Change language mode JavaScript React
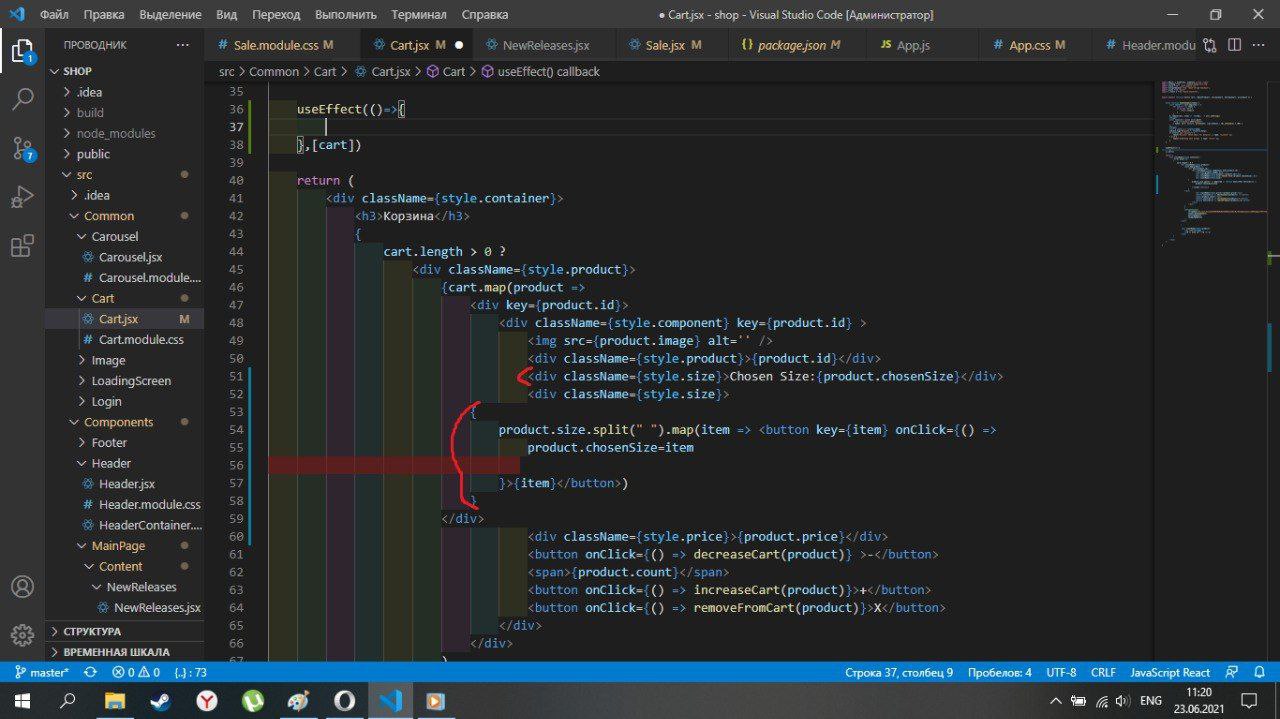Viewport: 1280px width, 719px height. pos(1170,673)
